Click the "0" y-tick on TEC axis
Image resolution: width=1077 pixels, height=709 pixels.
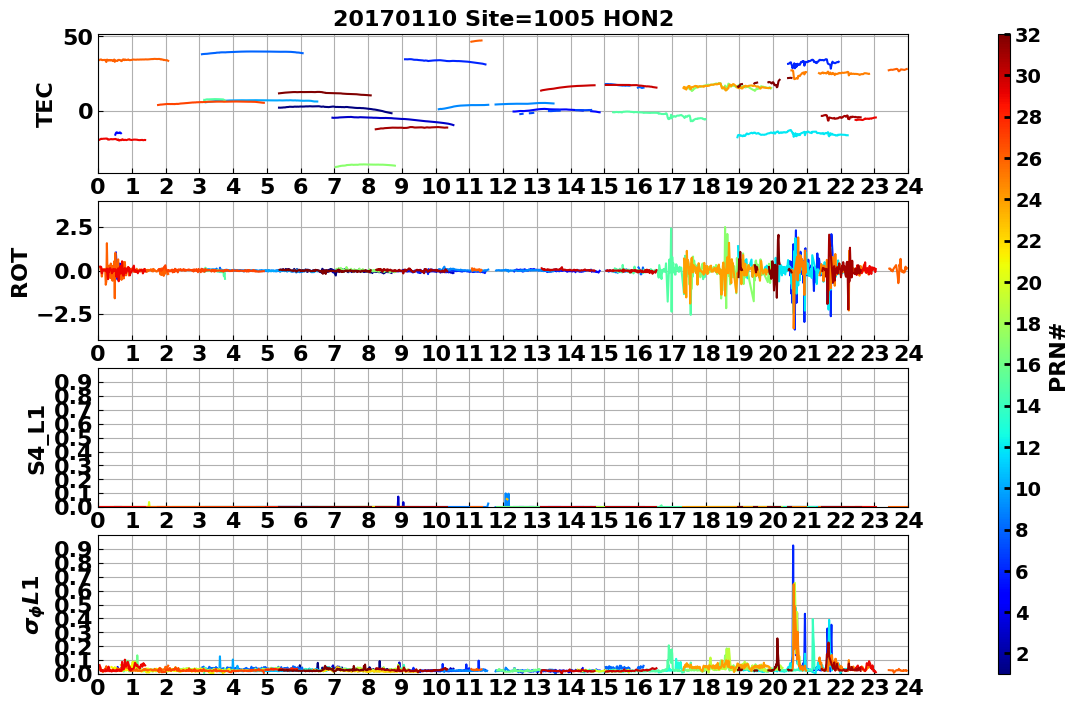85,111
